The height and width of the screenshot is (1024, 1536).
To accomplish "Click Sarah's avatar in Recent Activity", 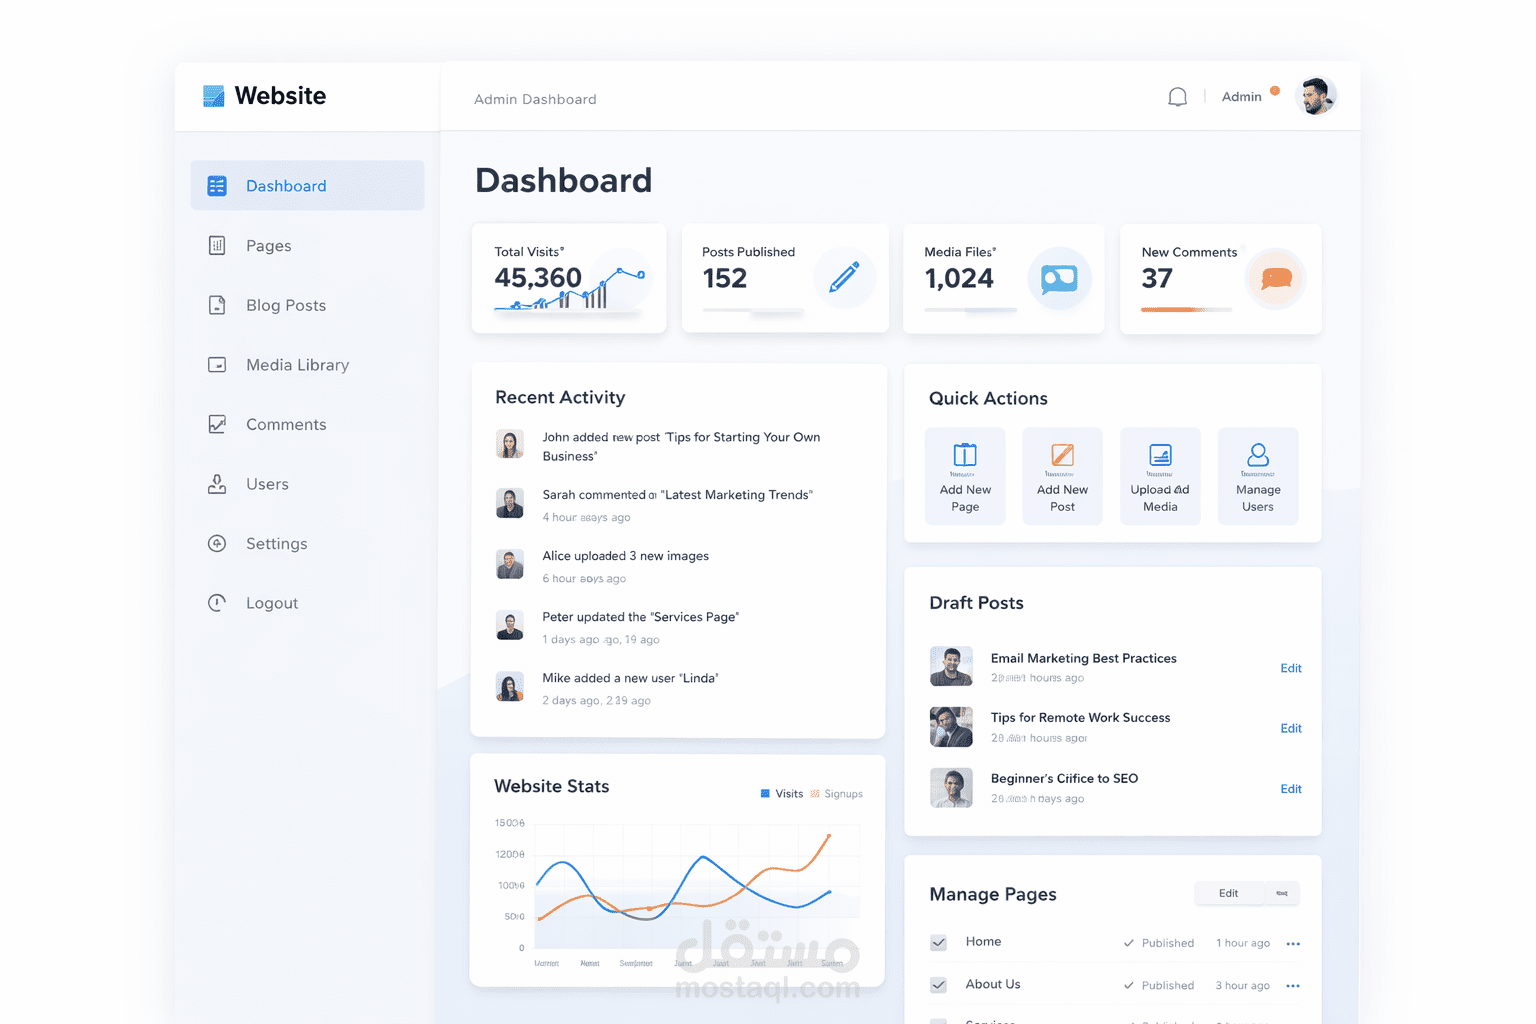I will coord(510,503).
